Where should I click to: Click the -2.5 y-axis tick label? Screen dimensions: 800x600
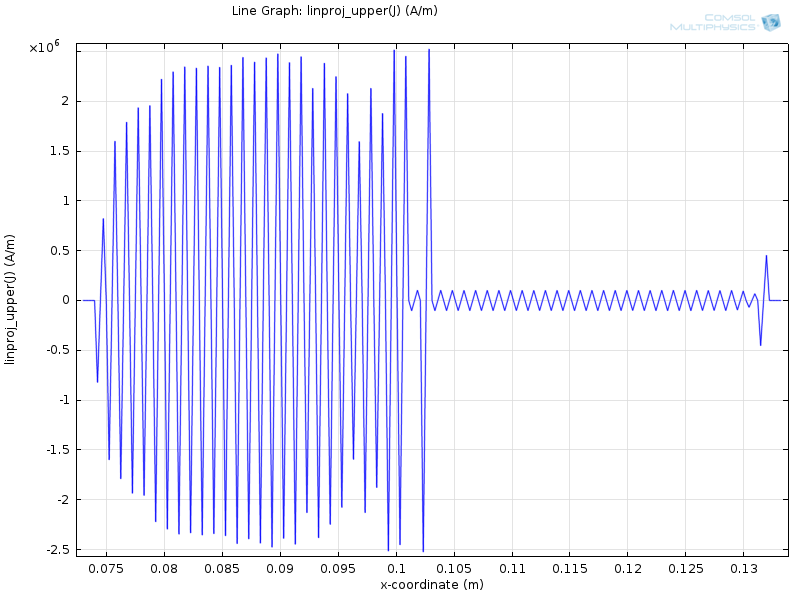coord(56,550)
